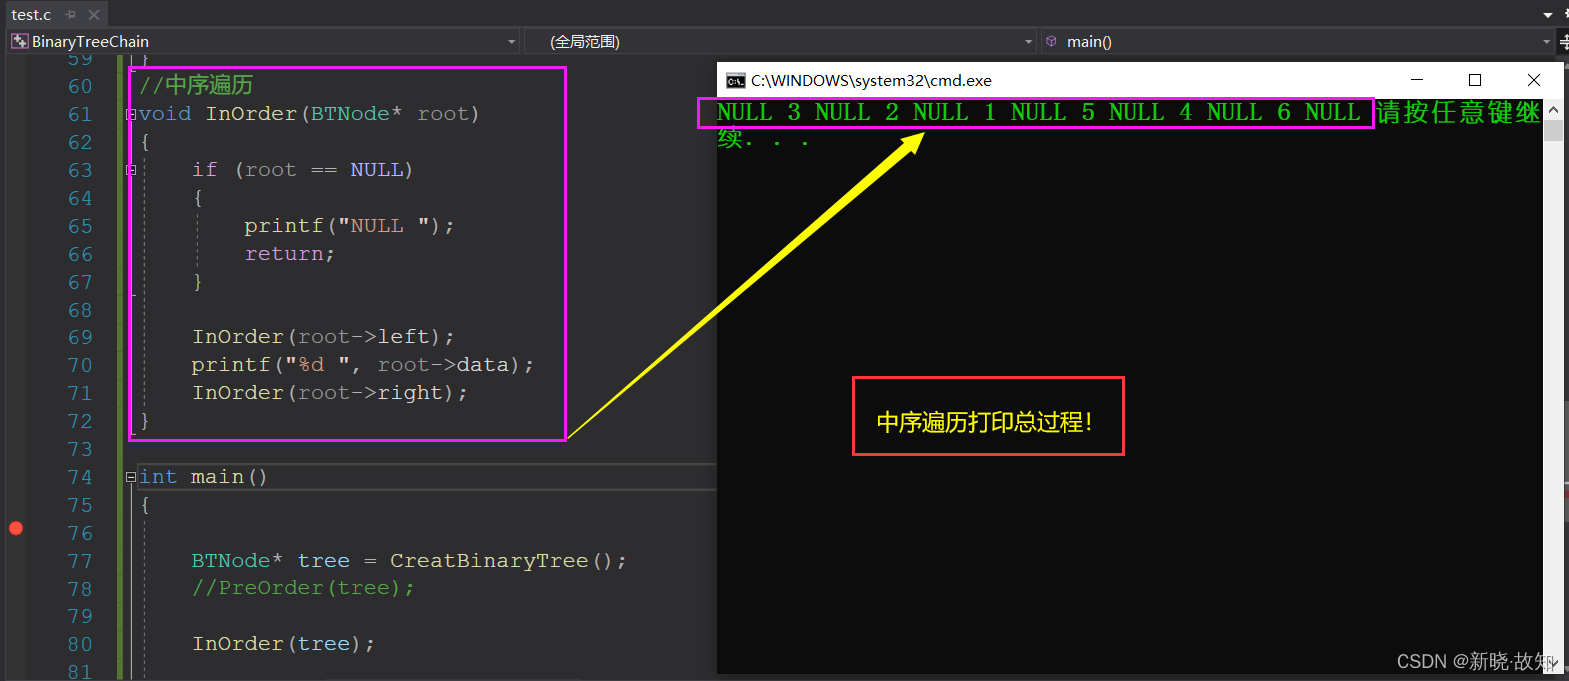1569x681 pixels.
Task: Click the console scrollbar up arrow
Action: coord(1553,109)
